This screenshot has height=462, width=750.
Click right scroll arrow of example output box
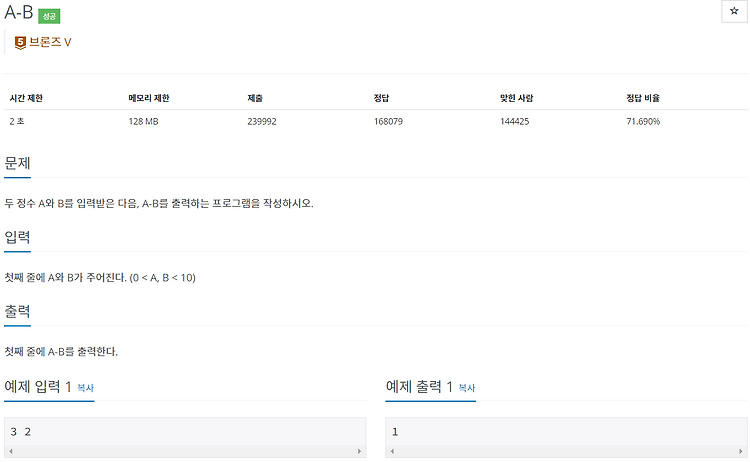coord(740,451)
